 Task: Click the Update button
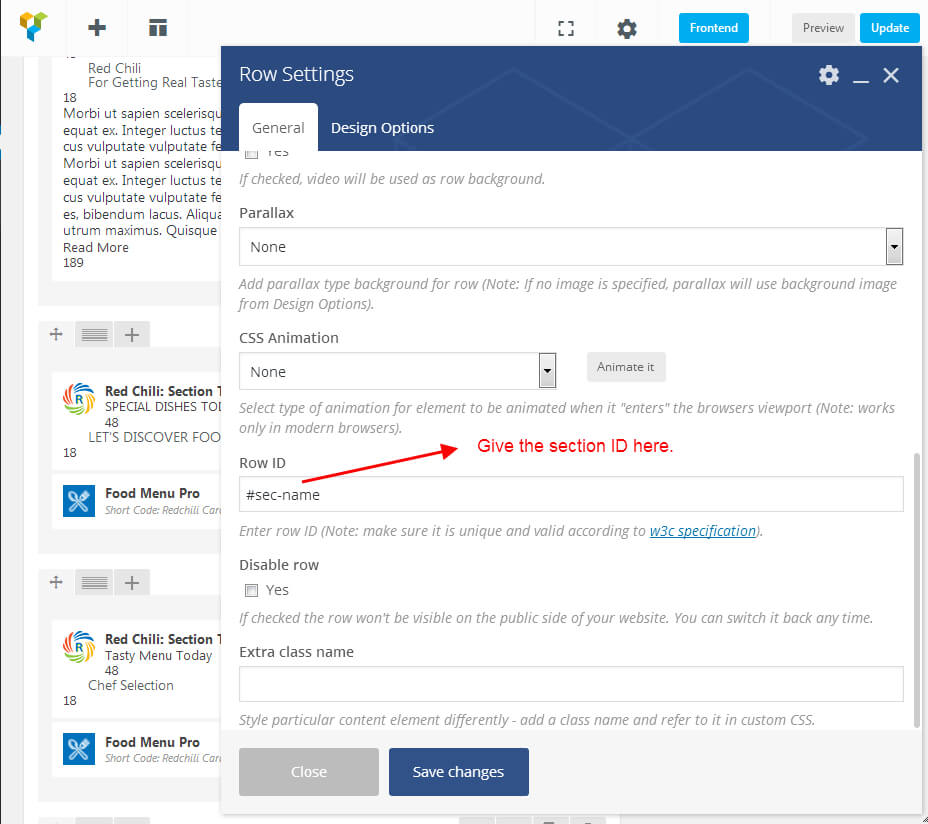[890, 28]
